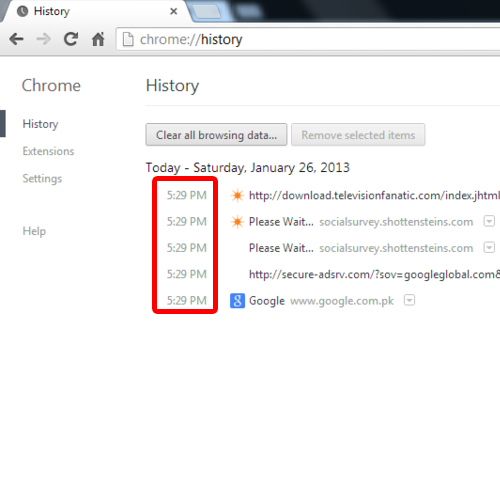The image size is (500, 500).
Task: Click the clock icon on History tab
Action: pyautogui.click(x=23, y=11)
